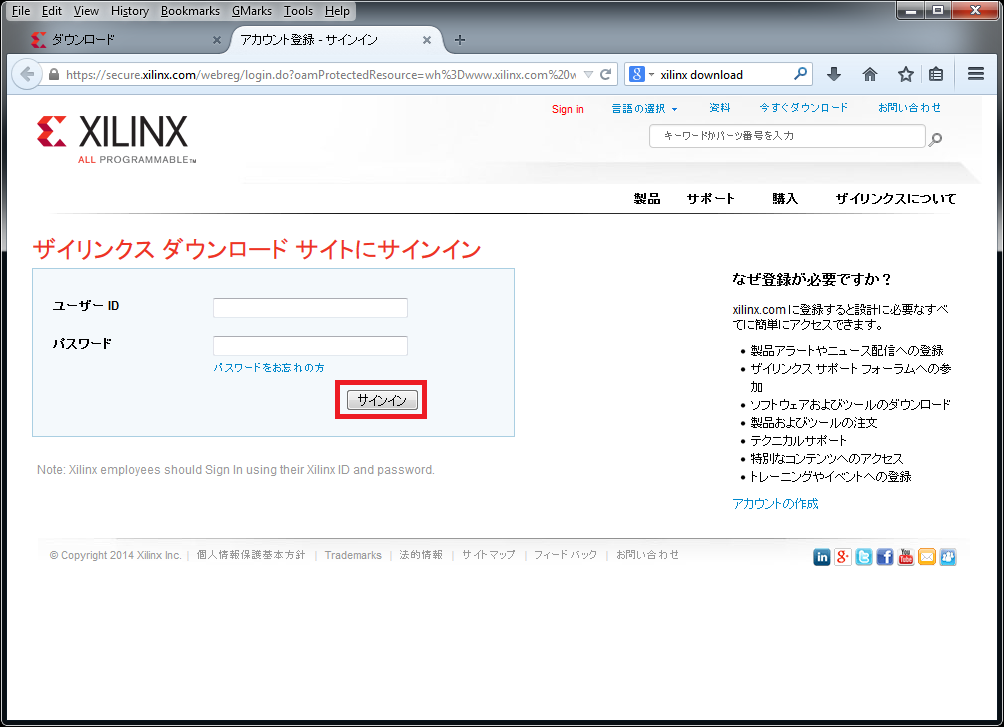Open ザイリンクスについて navigation menu
The image size is (1004, 727).
coord(896,199)
